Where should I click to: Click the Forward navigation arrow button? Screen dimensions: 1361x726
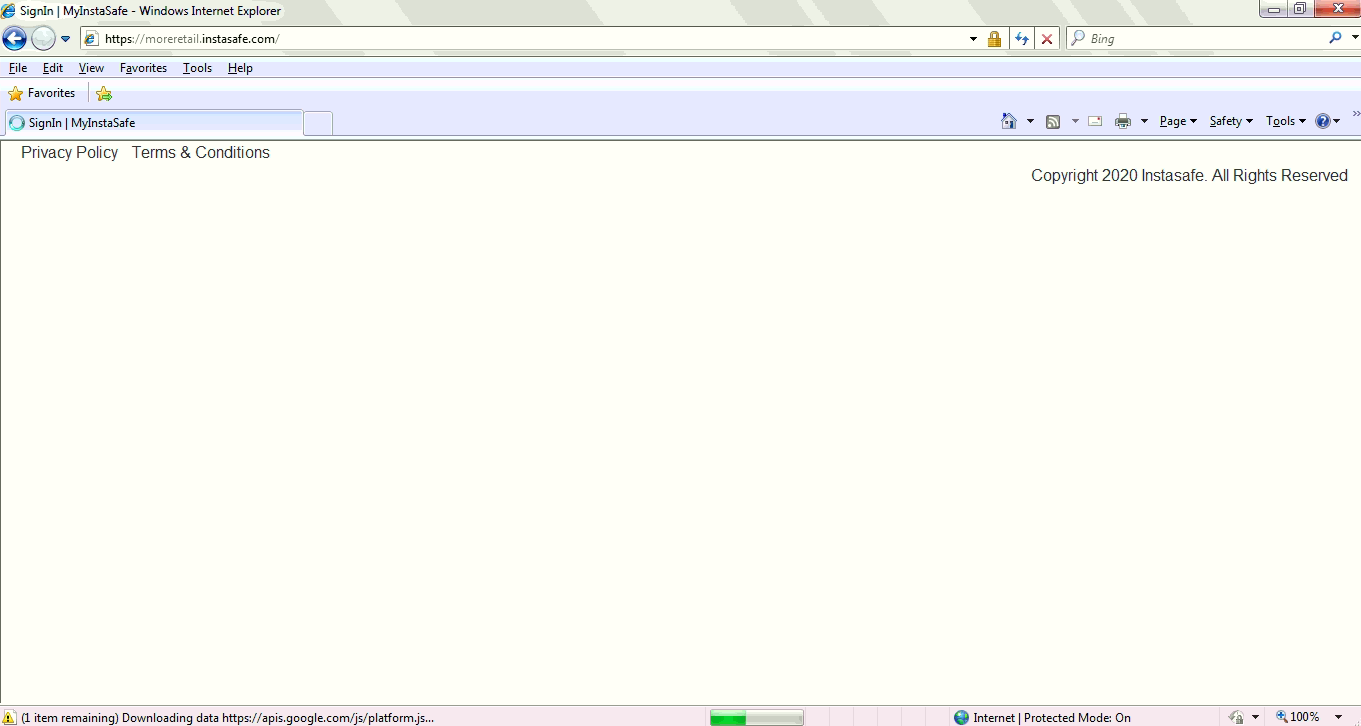43,39
